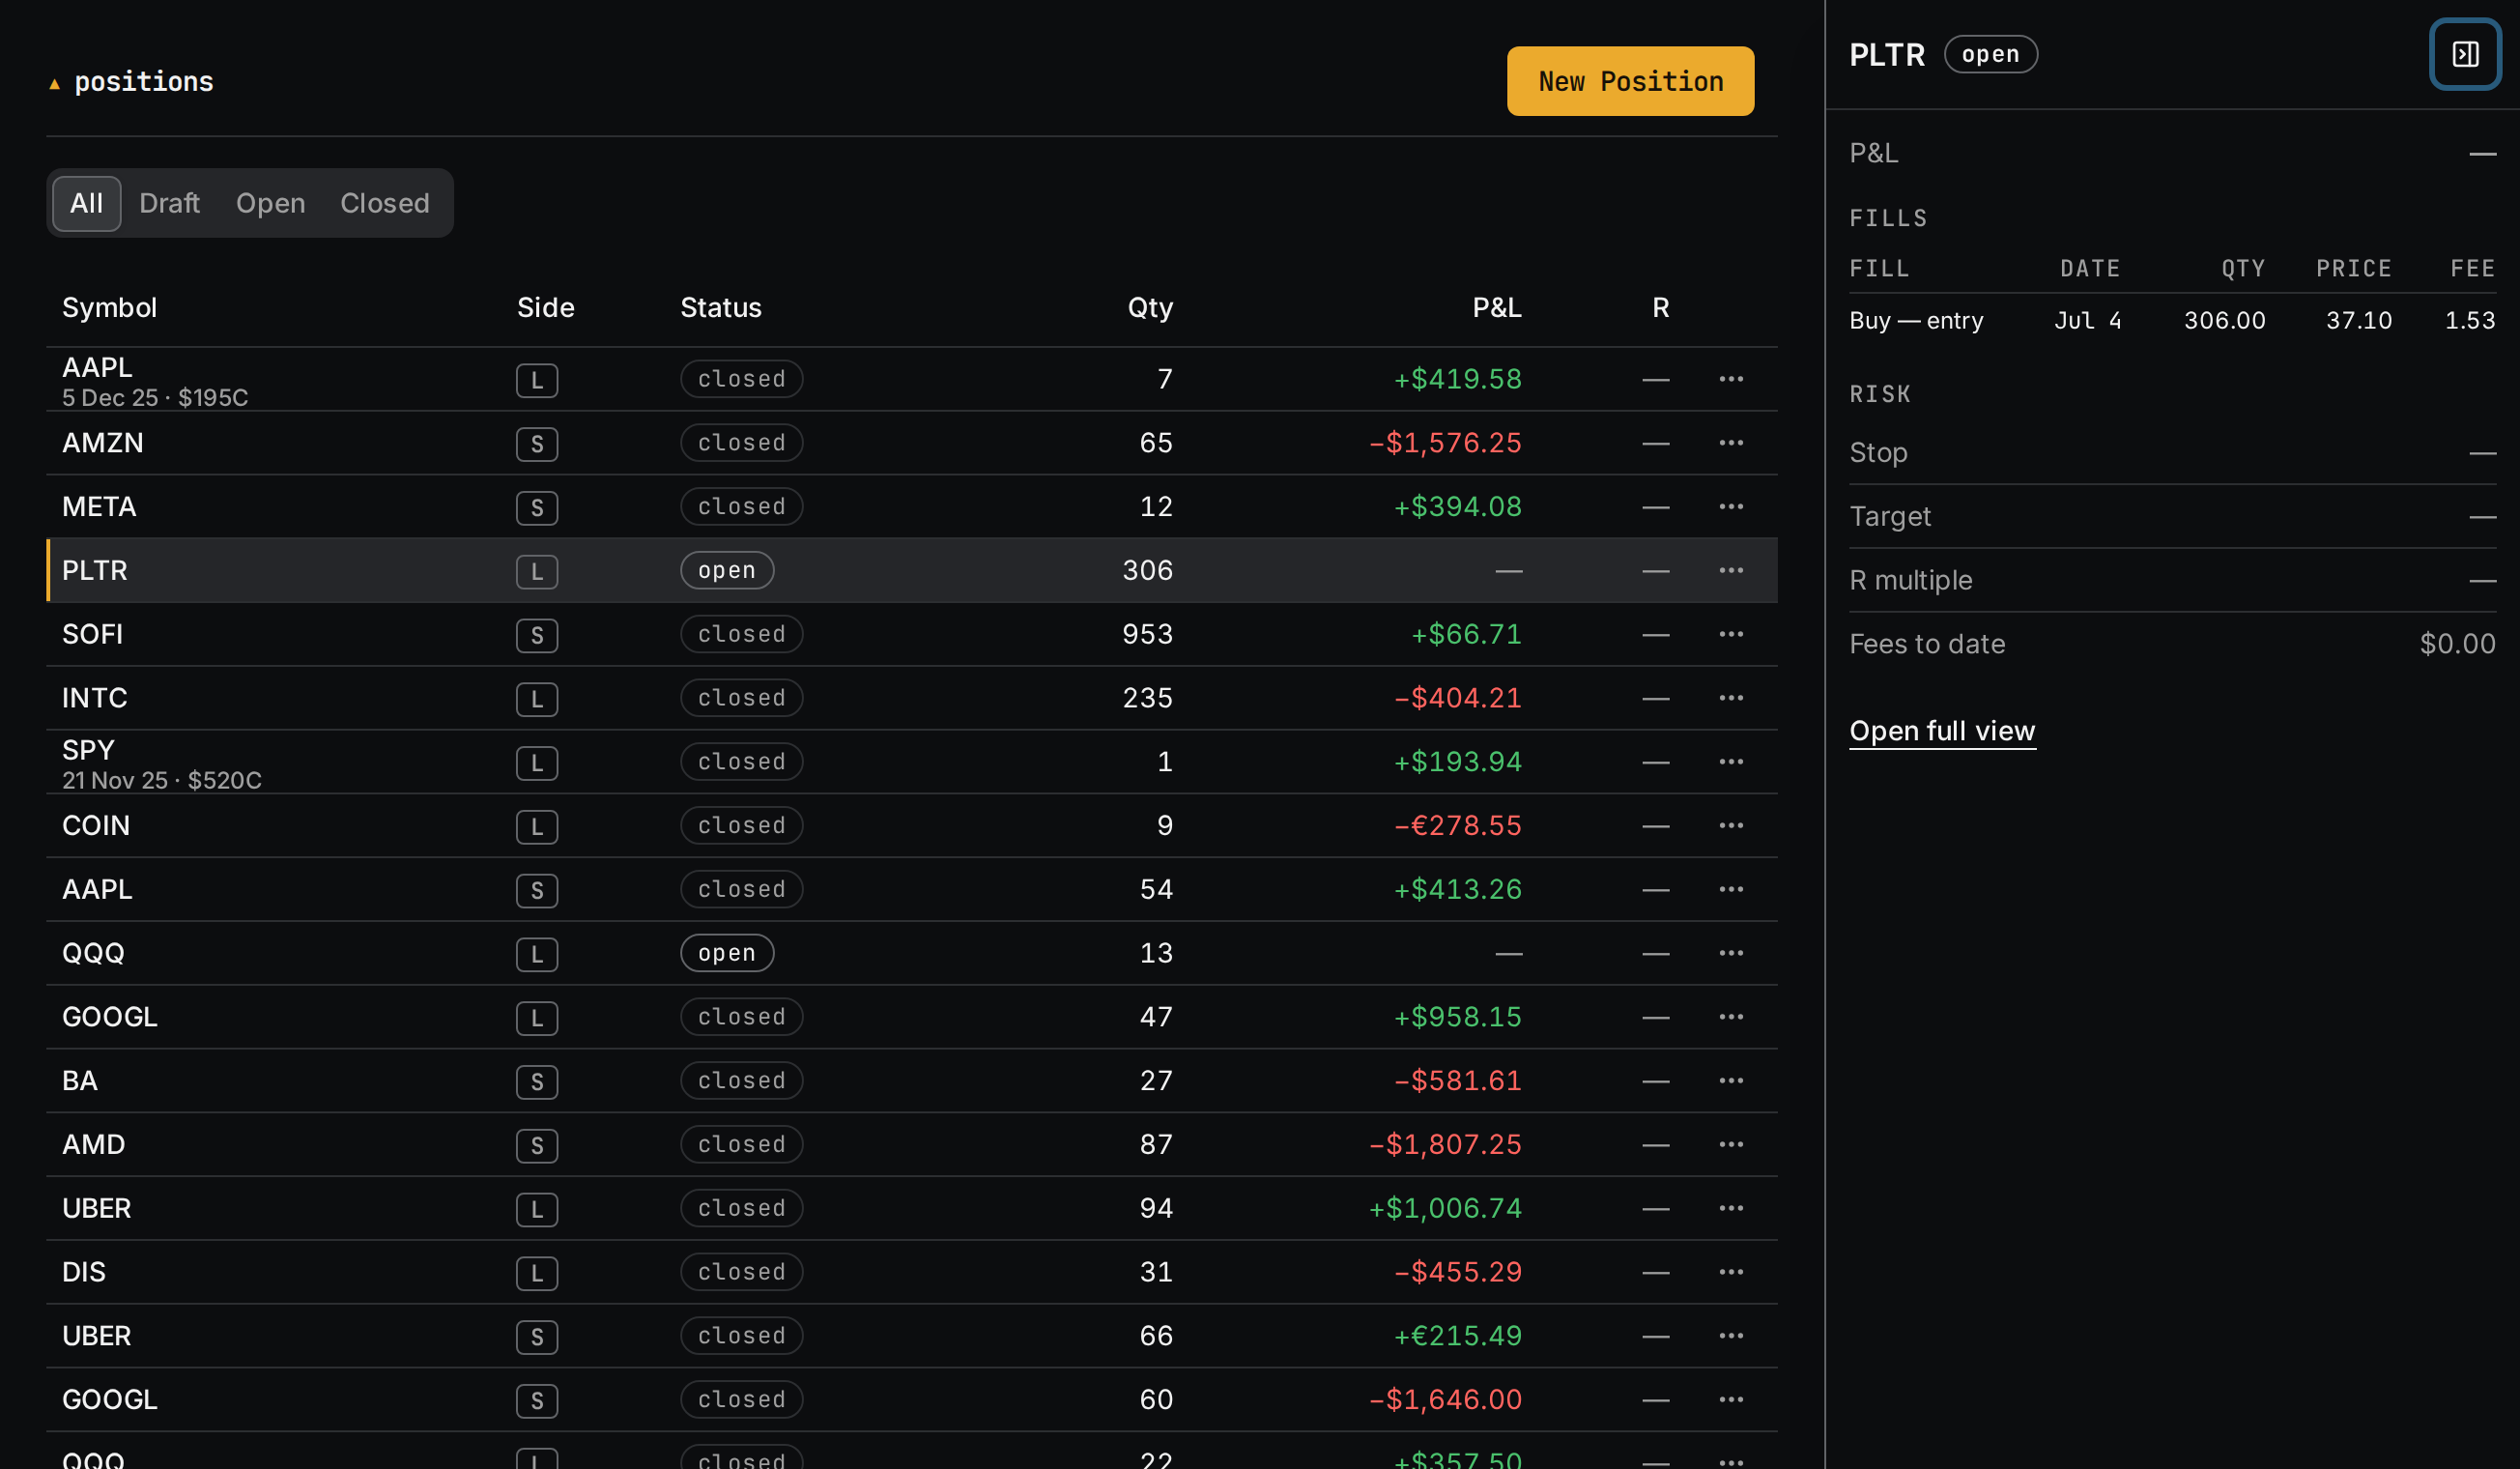Open more actions for PLTR row
Viewport: 2520px width, 1469px height.
(1731, 570)
